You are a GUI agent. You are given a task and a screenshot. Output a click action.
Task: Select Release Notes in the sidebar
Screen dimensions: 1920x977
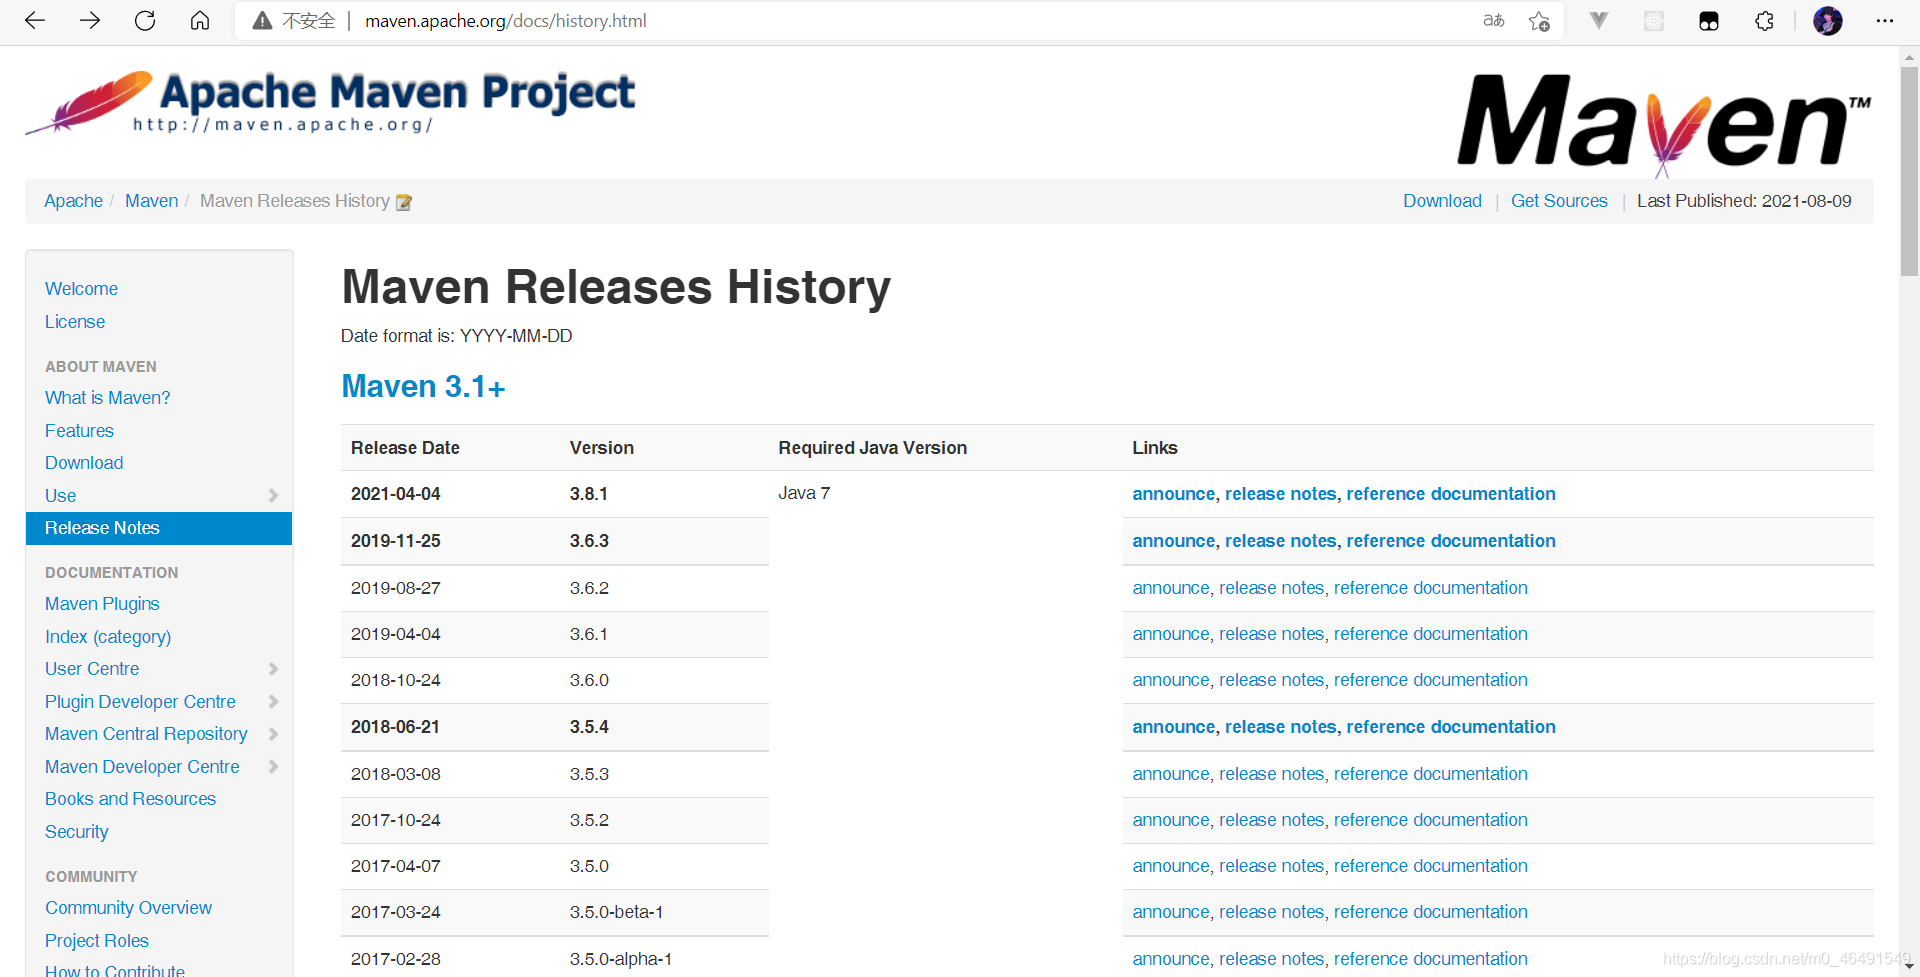[x=159, y=528]
